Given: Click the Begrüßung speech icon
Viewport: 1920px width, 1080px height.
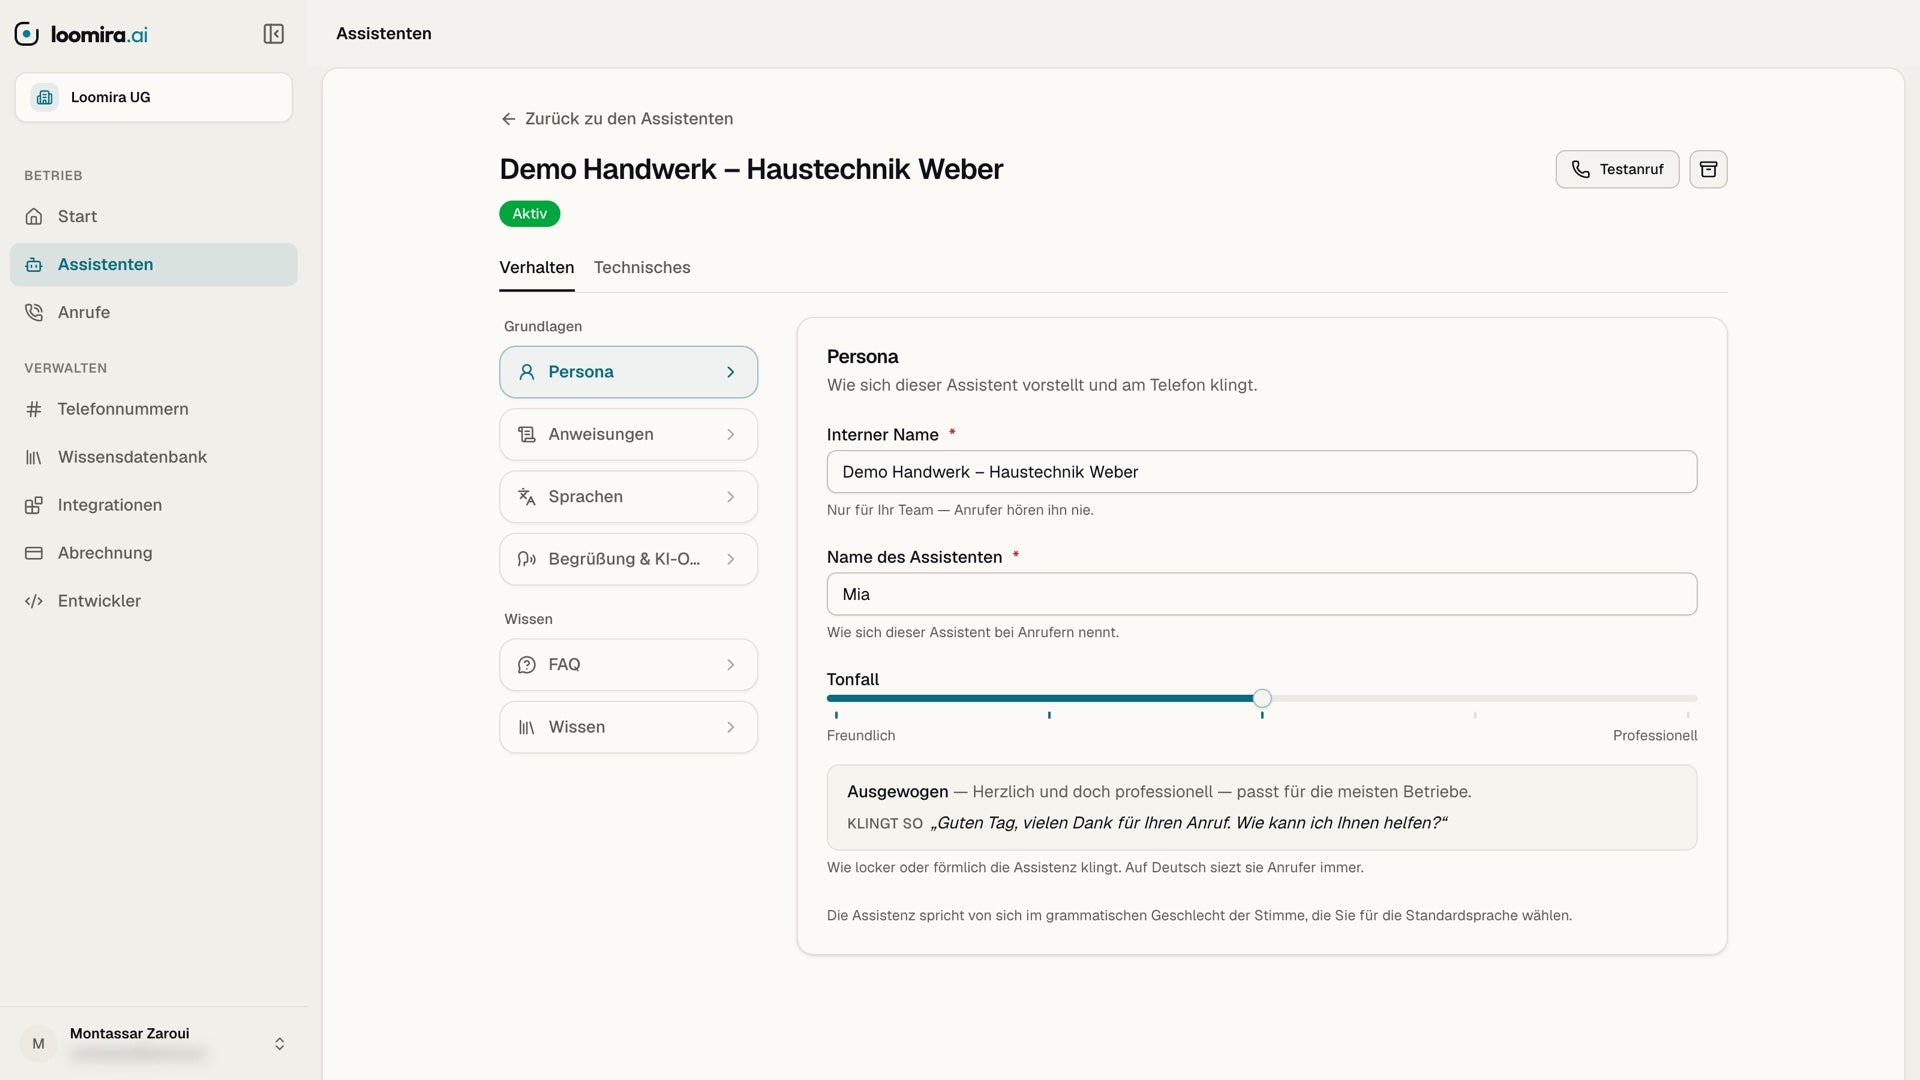Looking at the screenshot, I should [527, 559].
